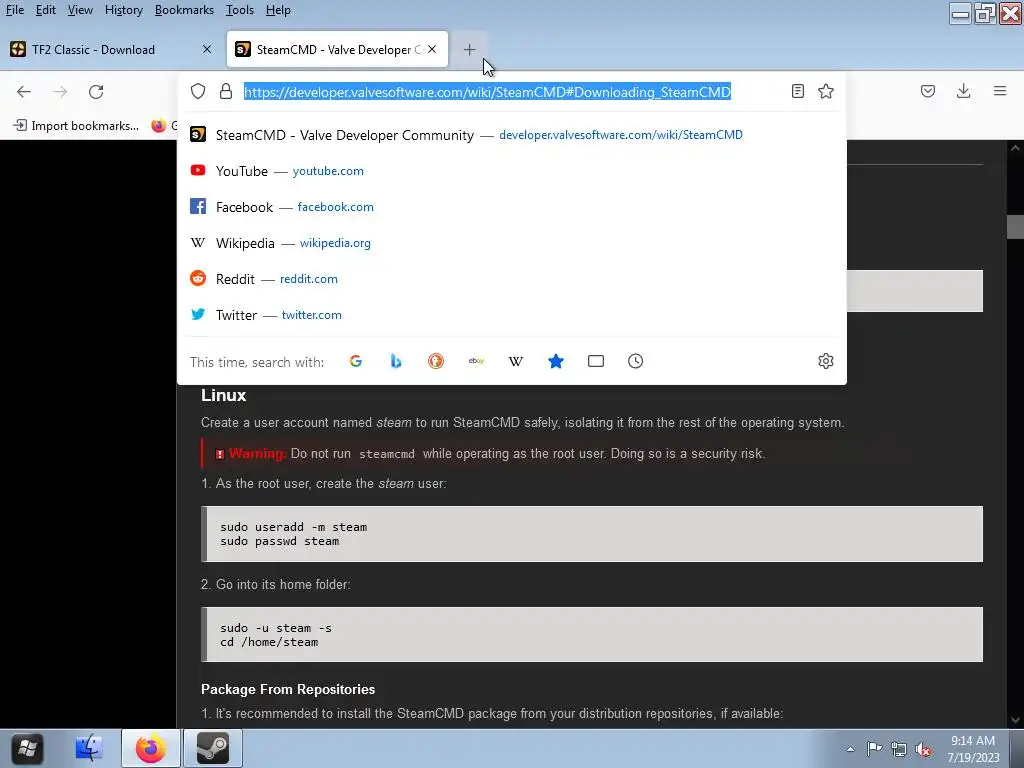
Task: Open the File menu
Action: tap(14, 10)
